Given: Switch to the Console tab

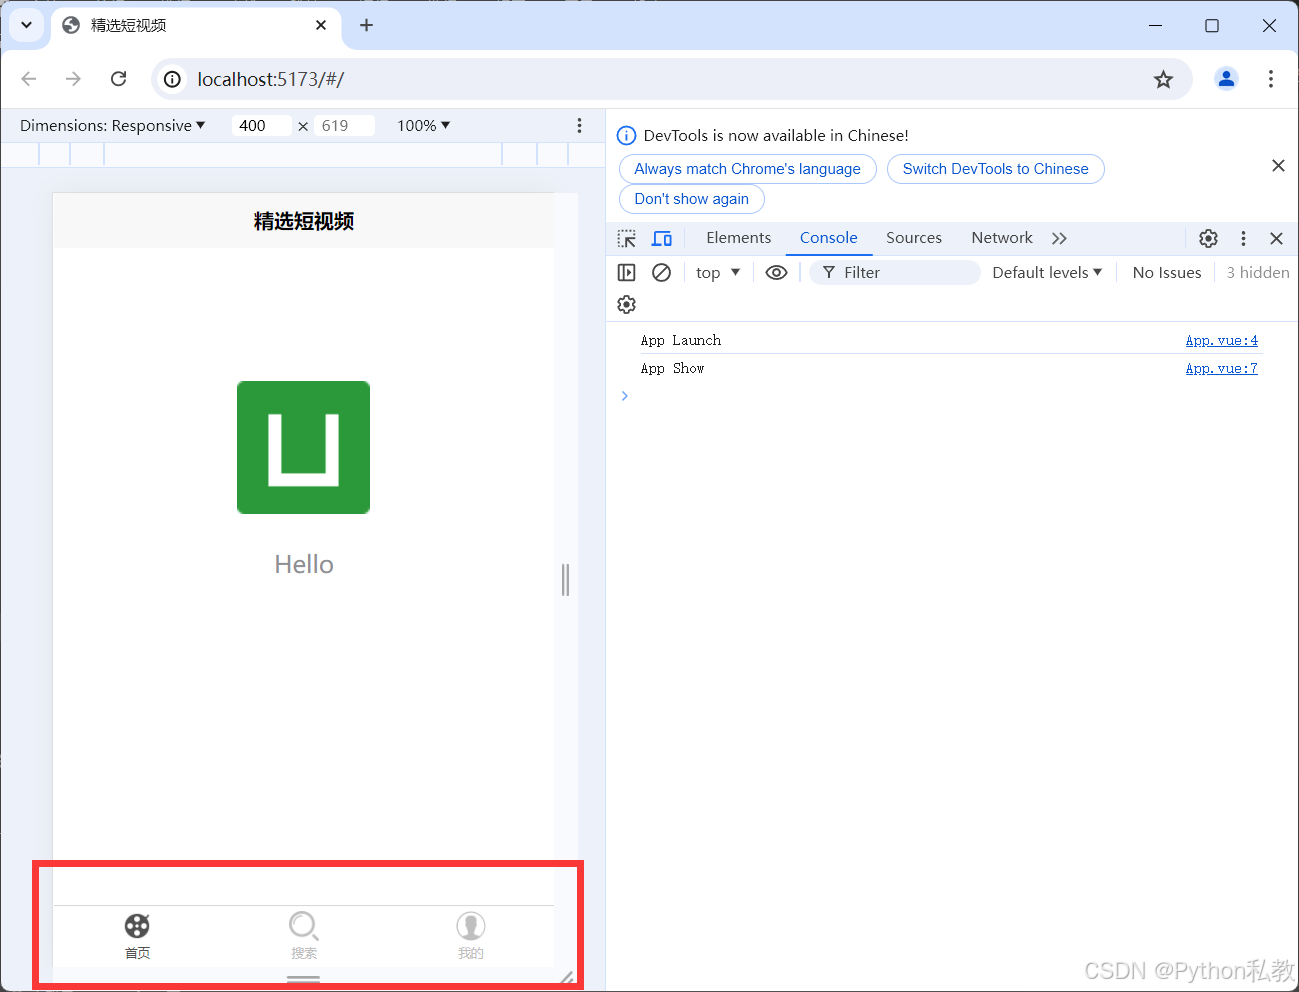Looking at the screenshot, I should [829, 238].
